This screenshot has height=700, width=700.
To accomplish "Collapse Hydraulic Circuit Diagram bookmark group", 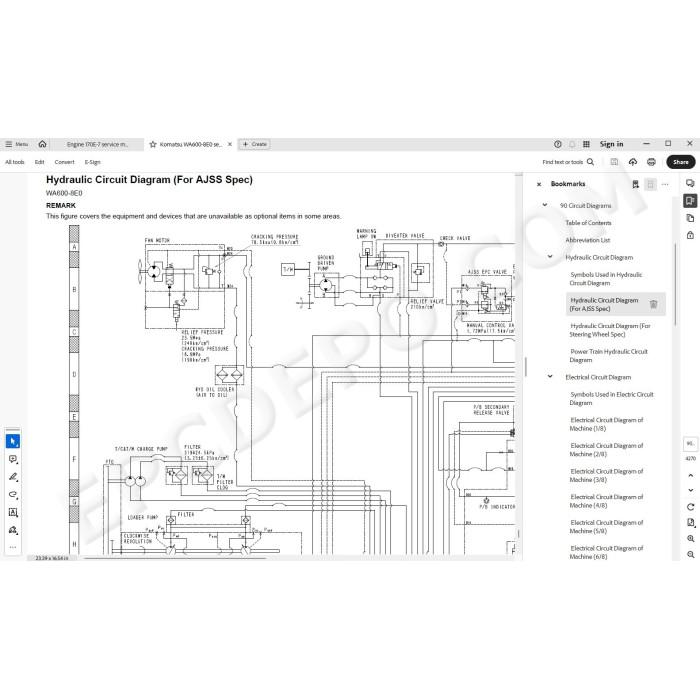I will 550,257.
